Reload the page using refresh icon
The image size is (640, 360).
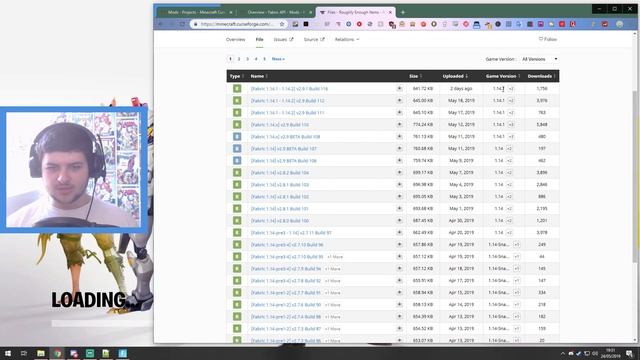(182, 24)
